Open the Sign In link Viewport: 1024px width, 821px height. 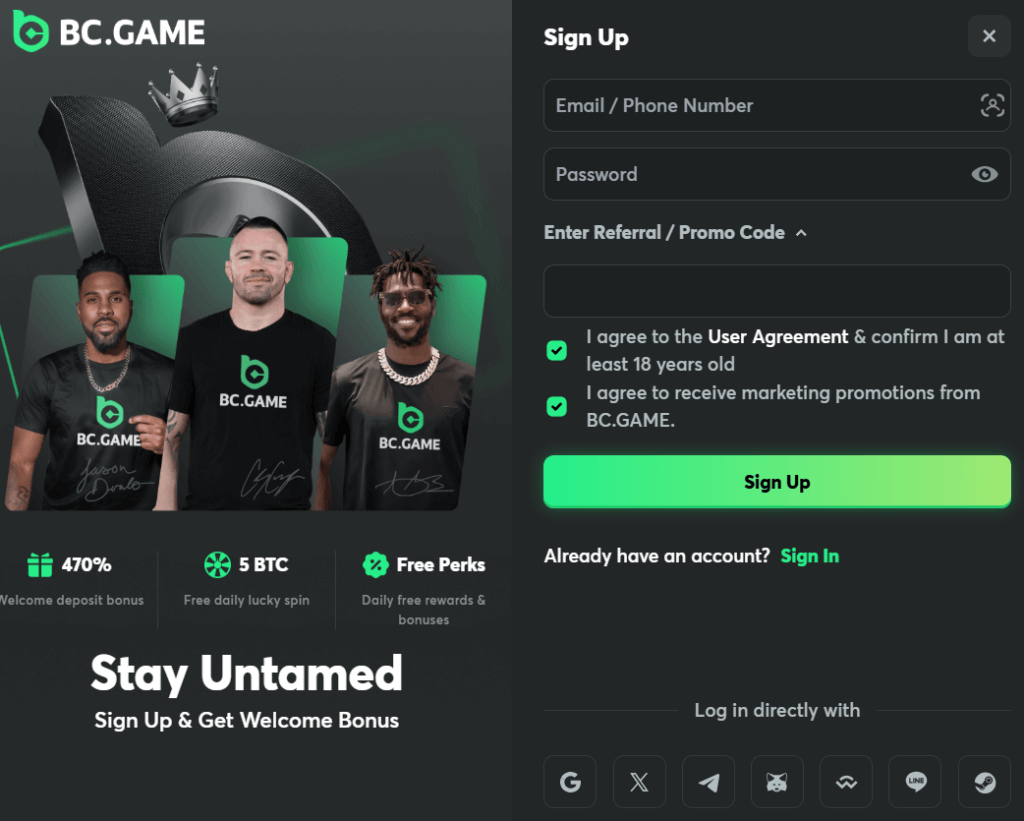click(810, 556)
